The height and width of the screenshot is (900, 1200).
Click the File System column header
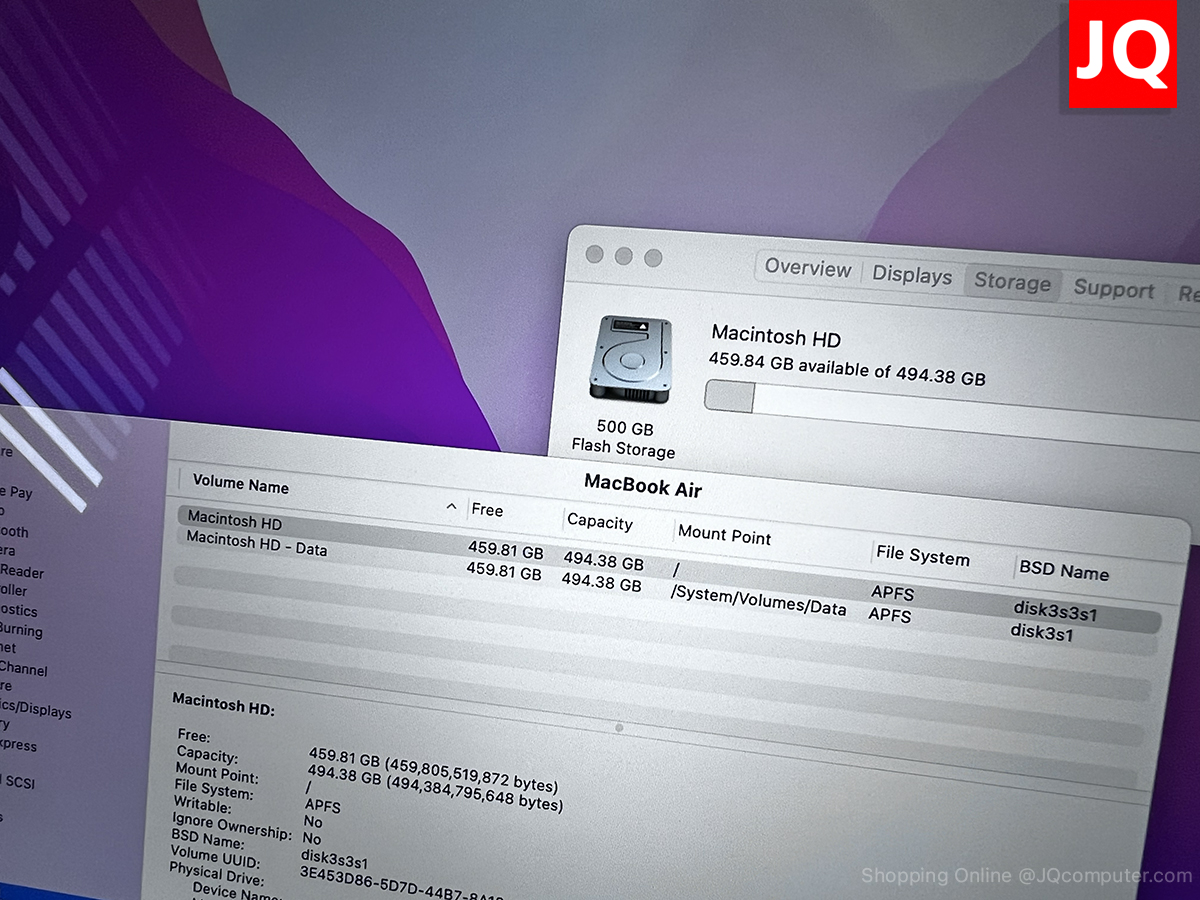click(923, 556)
